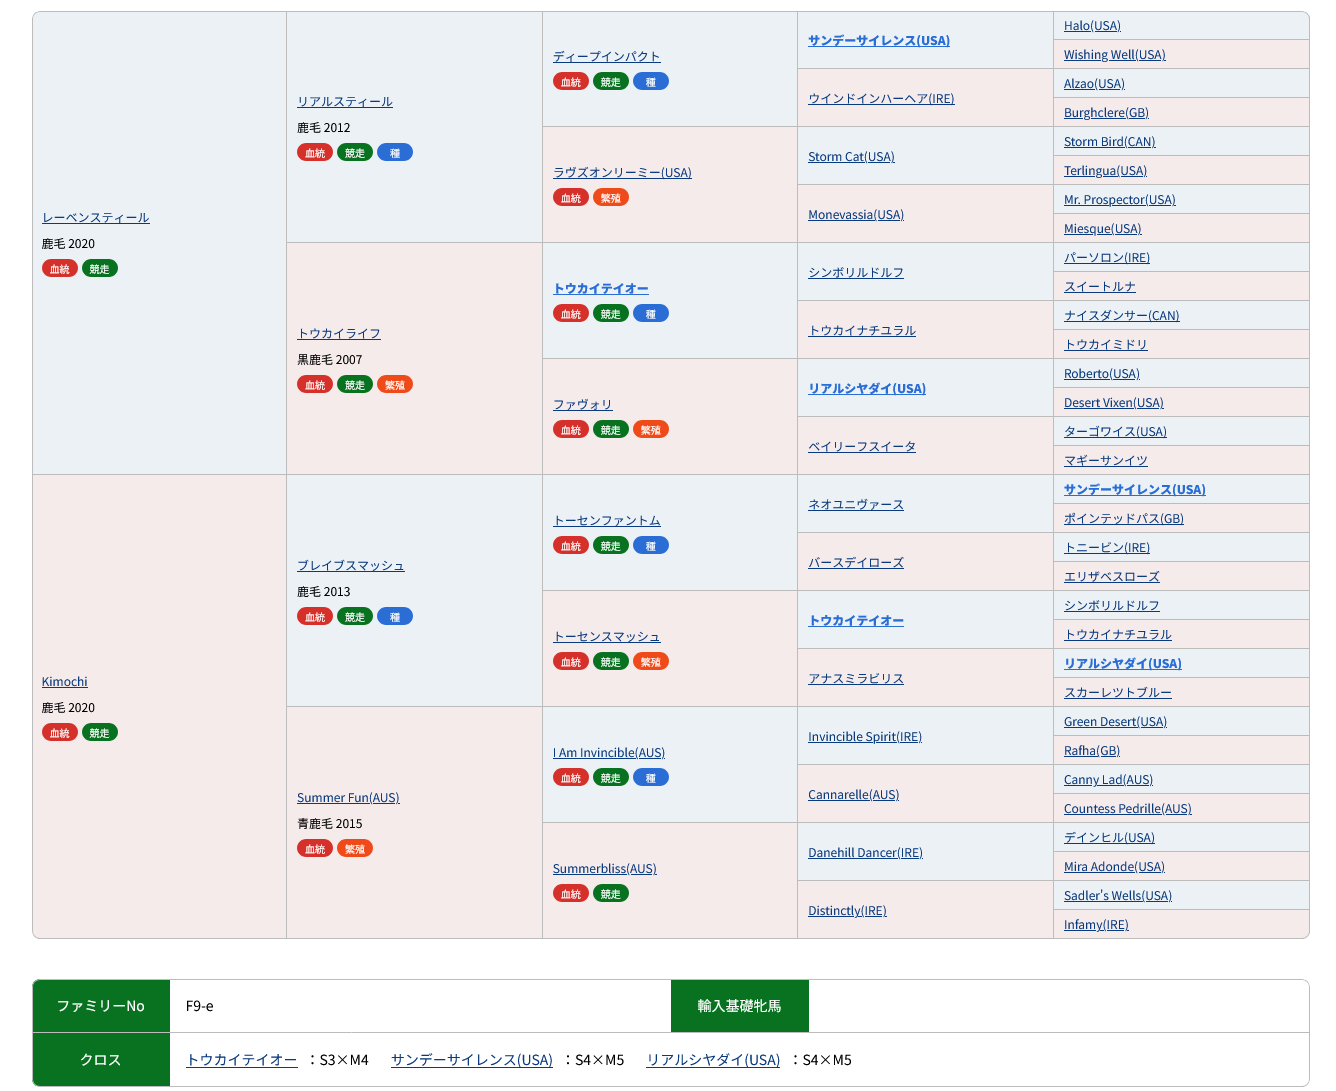Click the red 血統 badge under ディープインパクト
Screen dimensions: 1336x1091
tap(570, 82)
